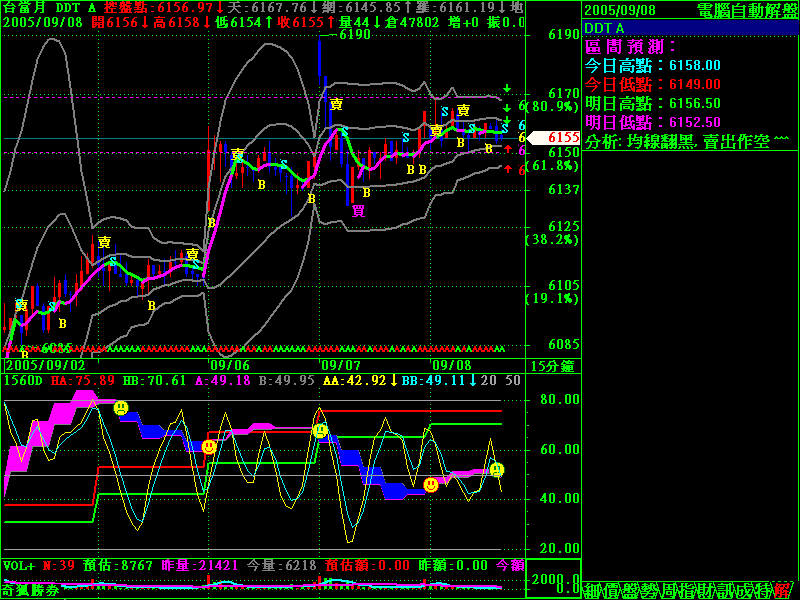Click the magenta 買 buy signal marker
Viewport: 800px width, 600px height.
tap(359, 211)
